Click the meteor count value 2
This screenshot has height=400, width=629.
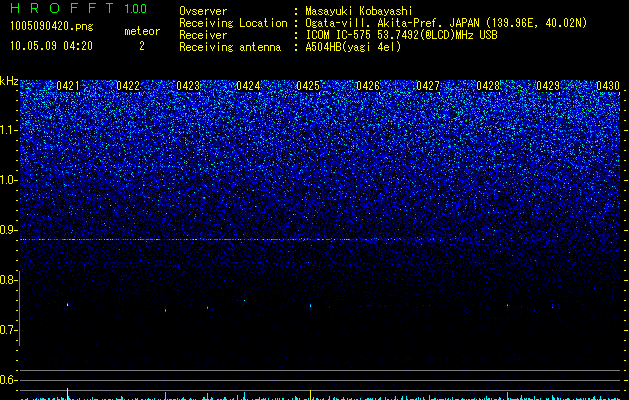point(142,46)
